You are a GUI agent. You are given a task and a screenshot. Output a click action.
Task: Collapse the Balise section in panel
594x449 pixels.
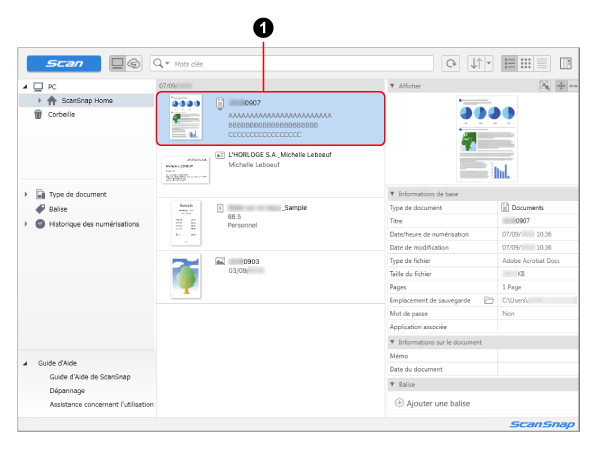pos(392,384)
